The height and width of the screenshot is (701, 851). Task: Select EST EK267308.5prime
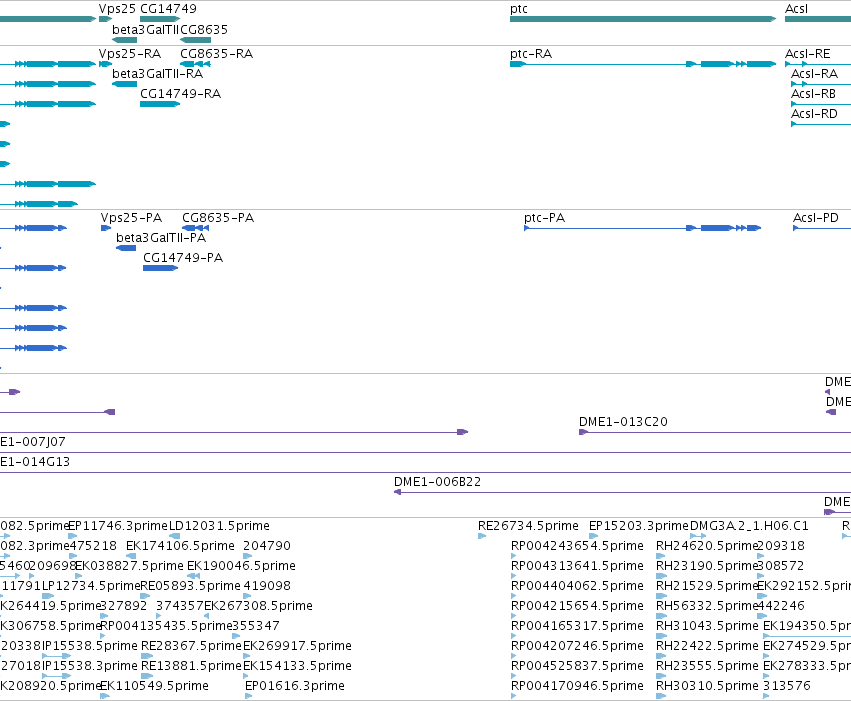click(258, 606)
